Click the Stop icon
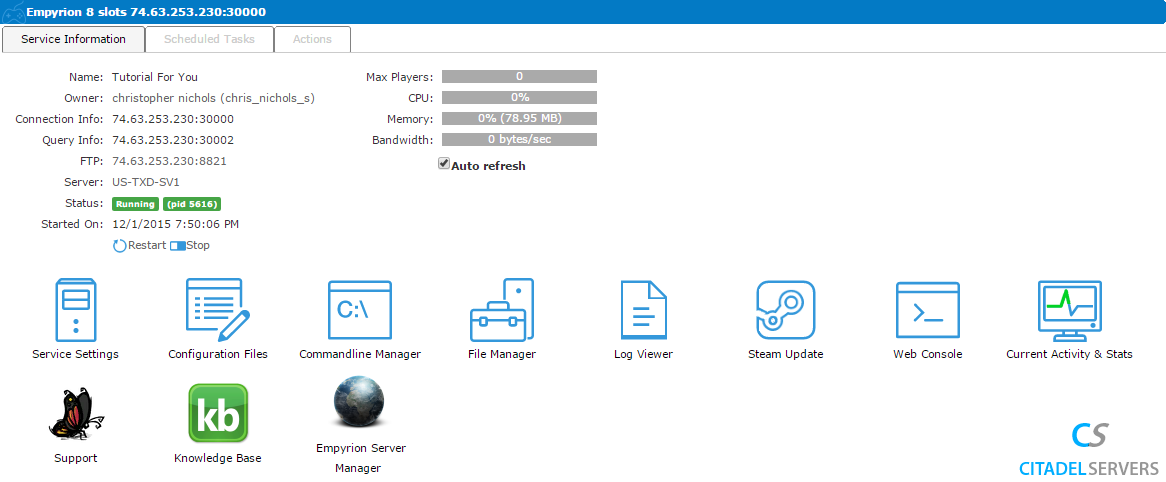The image size is (1166, 482). tap(177, 245)
